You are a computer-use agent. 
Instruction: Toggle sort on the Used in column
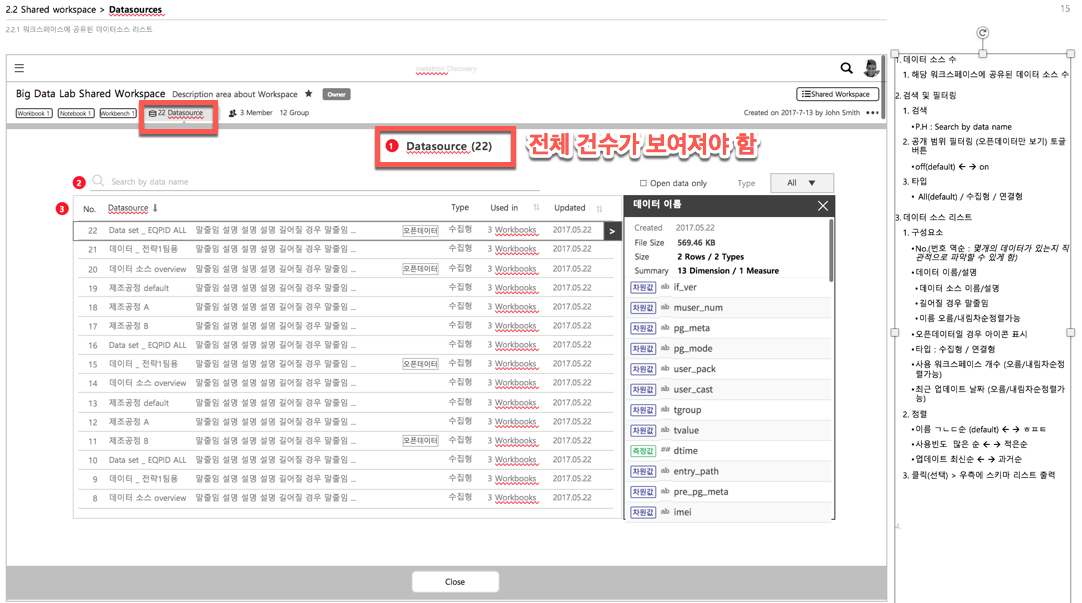pyautogui.click(x=536, y=208)
